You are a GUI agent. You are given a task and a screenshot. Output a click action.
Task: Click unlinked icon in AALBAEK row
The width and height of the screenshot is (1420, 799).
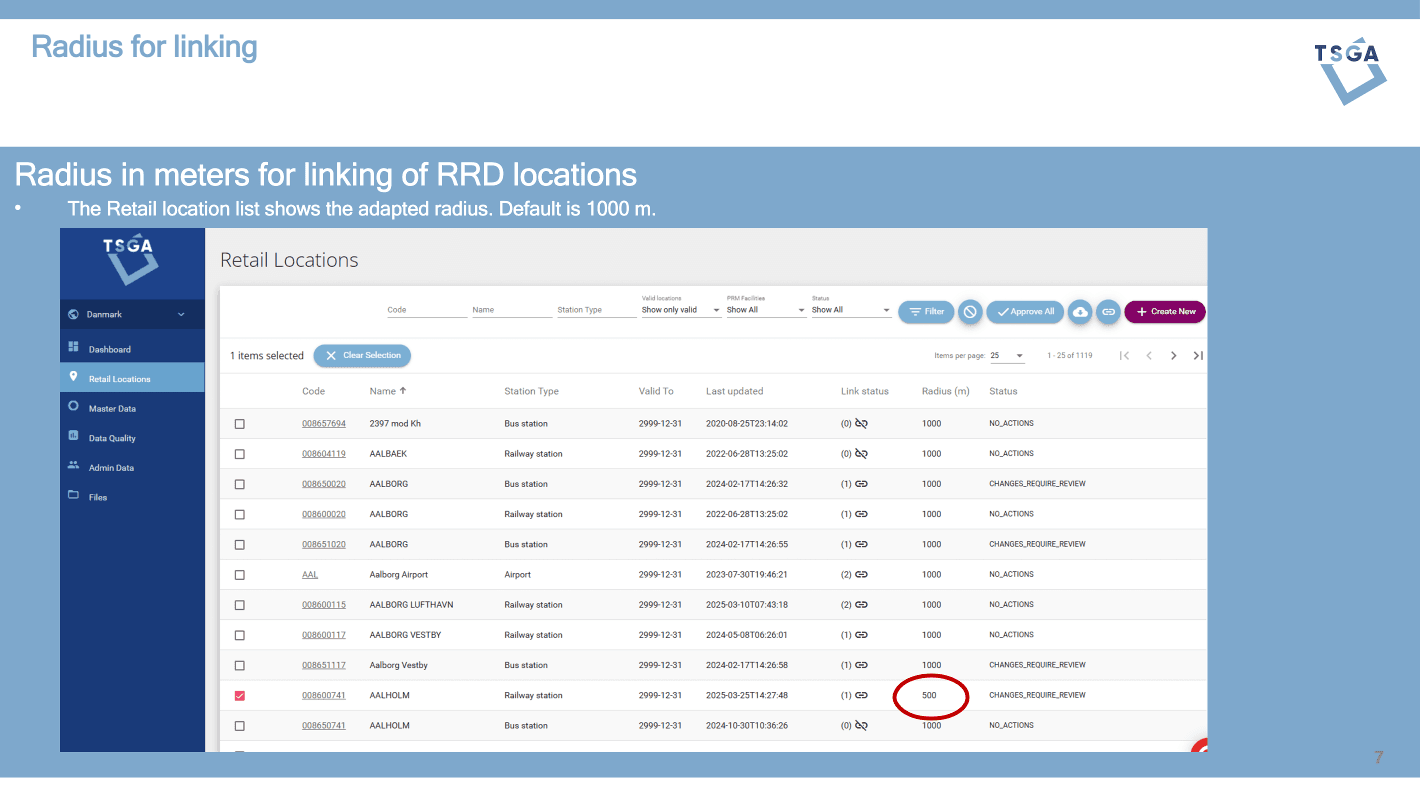pos(862,454)
